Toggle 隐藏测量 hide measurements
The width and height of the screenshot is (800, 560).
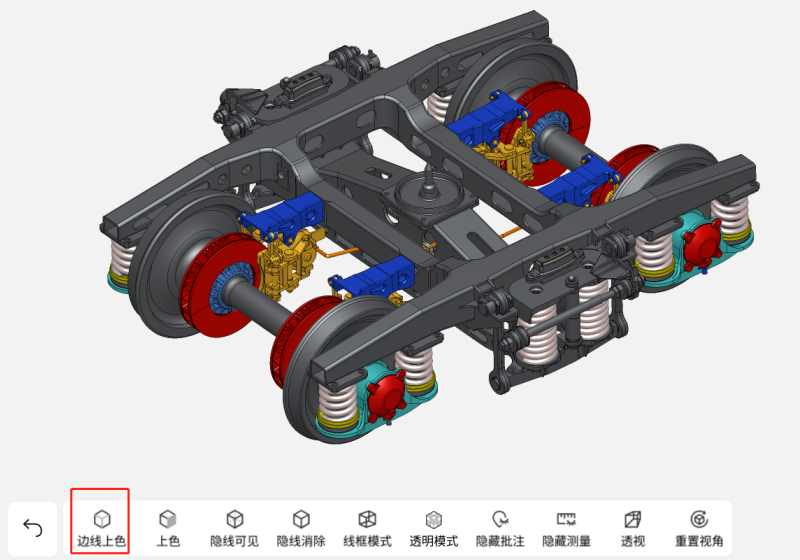tap(566, 529)
